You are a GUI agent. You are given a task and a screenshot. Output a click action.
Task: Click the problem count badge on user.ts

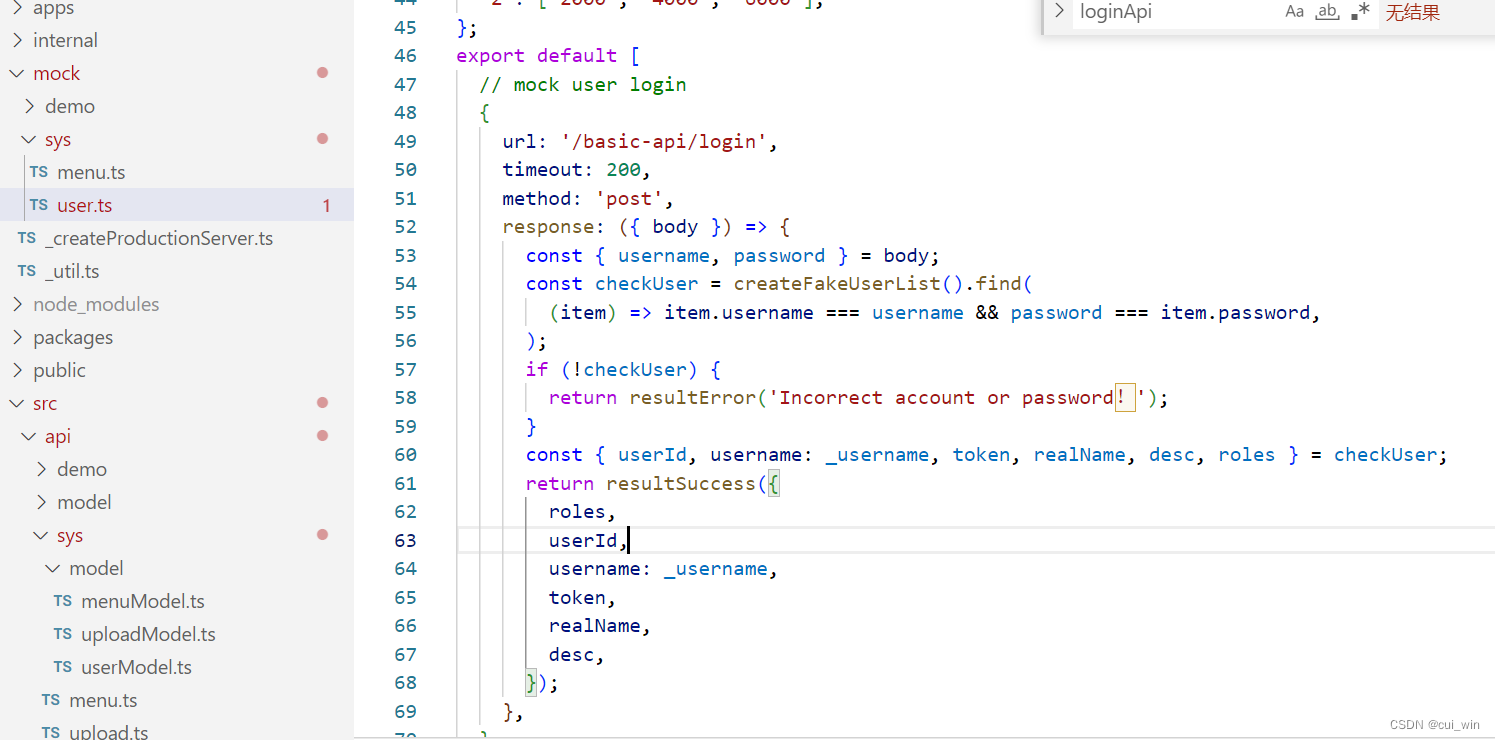pos(326,206)
